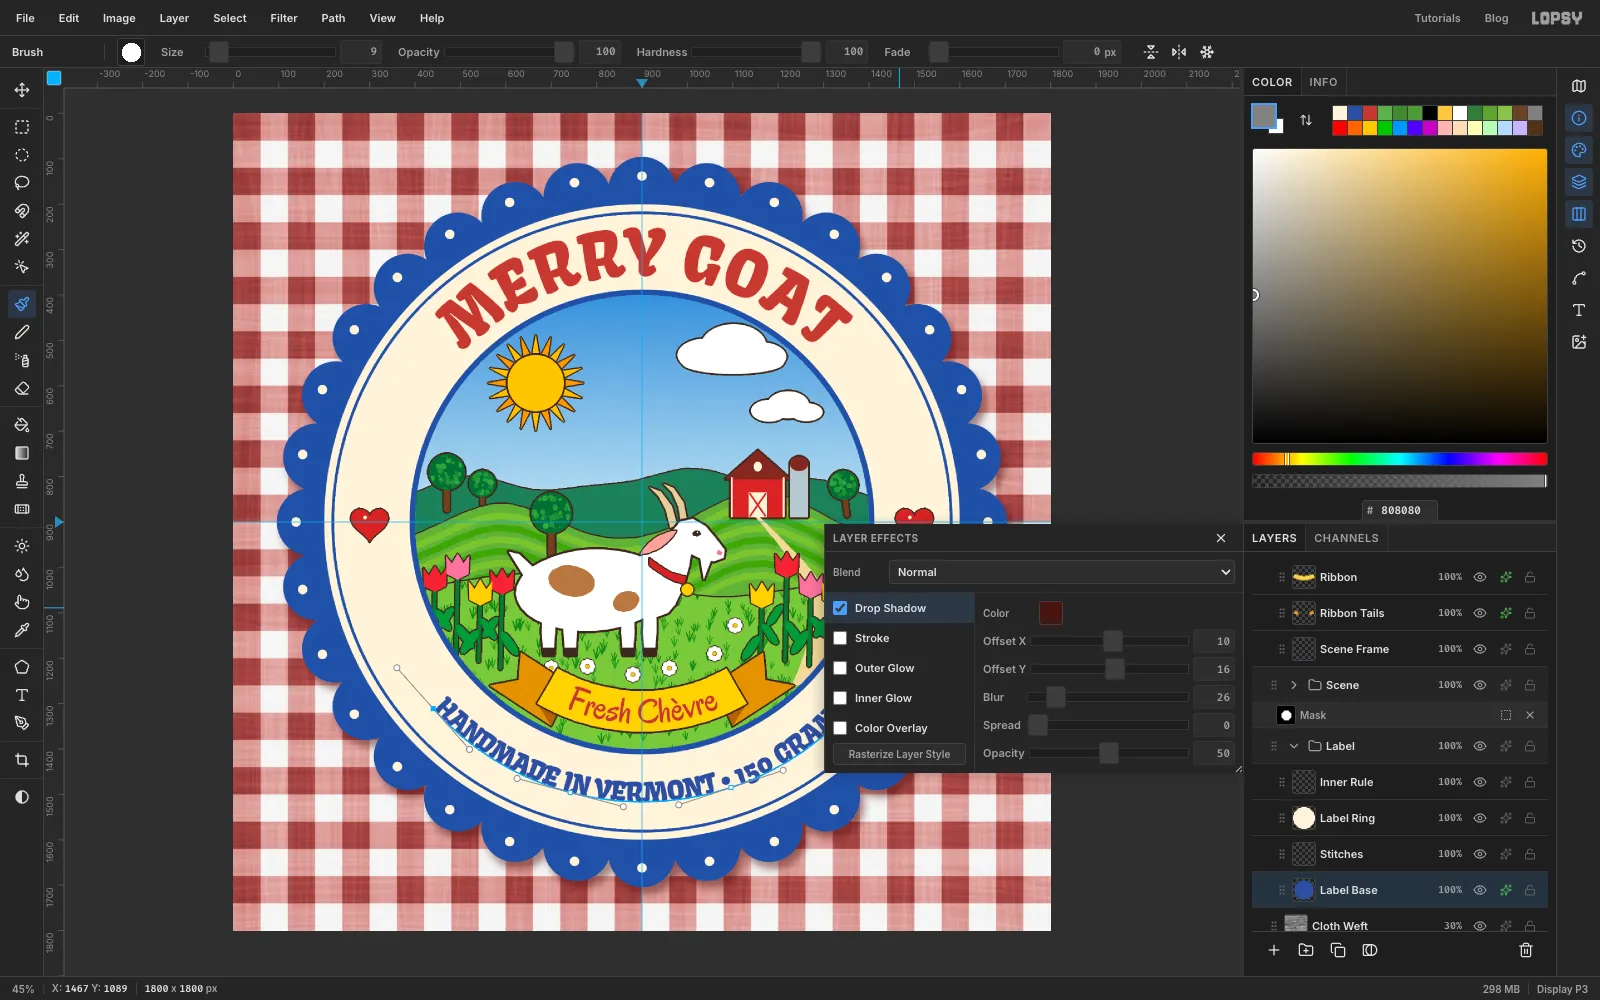The width and height of the screenshot is (1600, 1000).
Task: Open the Blend mode dropdown
Action: [x=1061, y=572]
